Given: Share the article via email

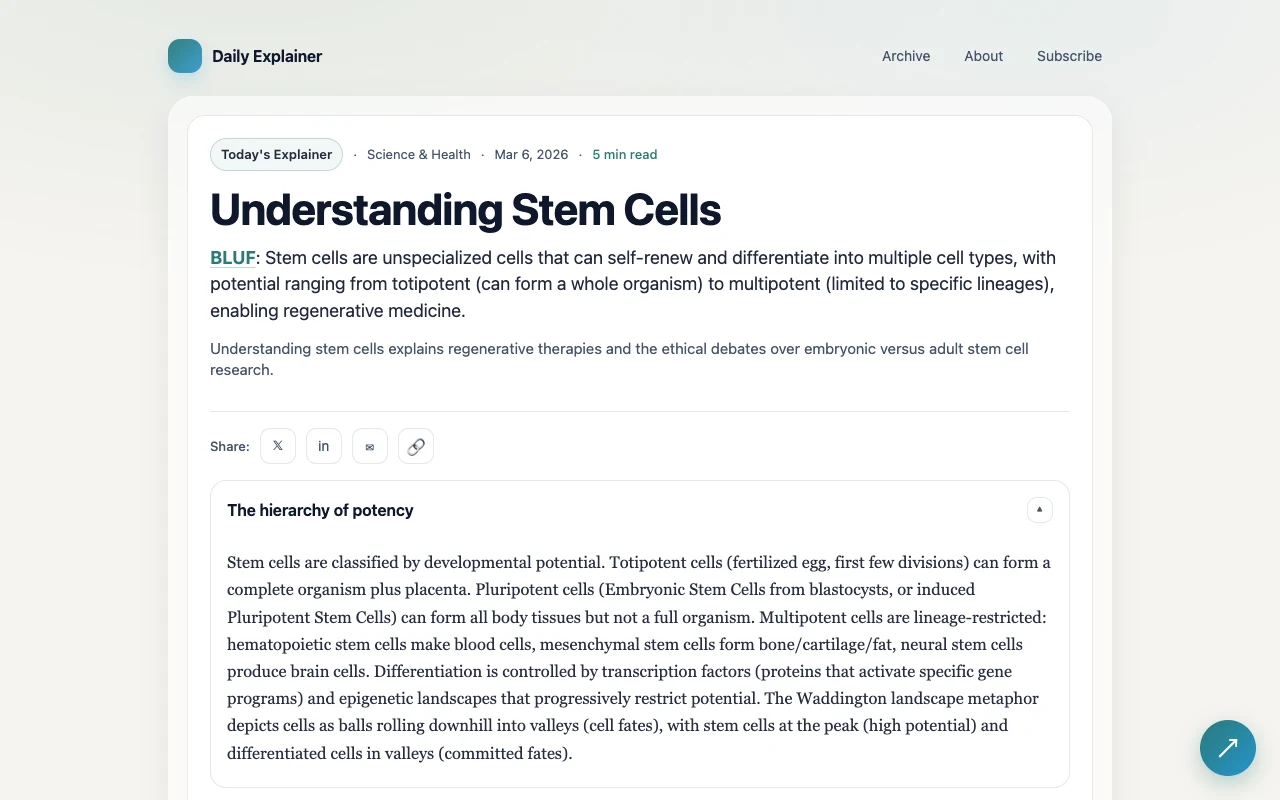Looking at the screenshot, I should point(370,446).
